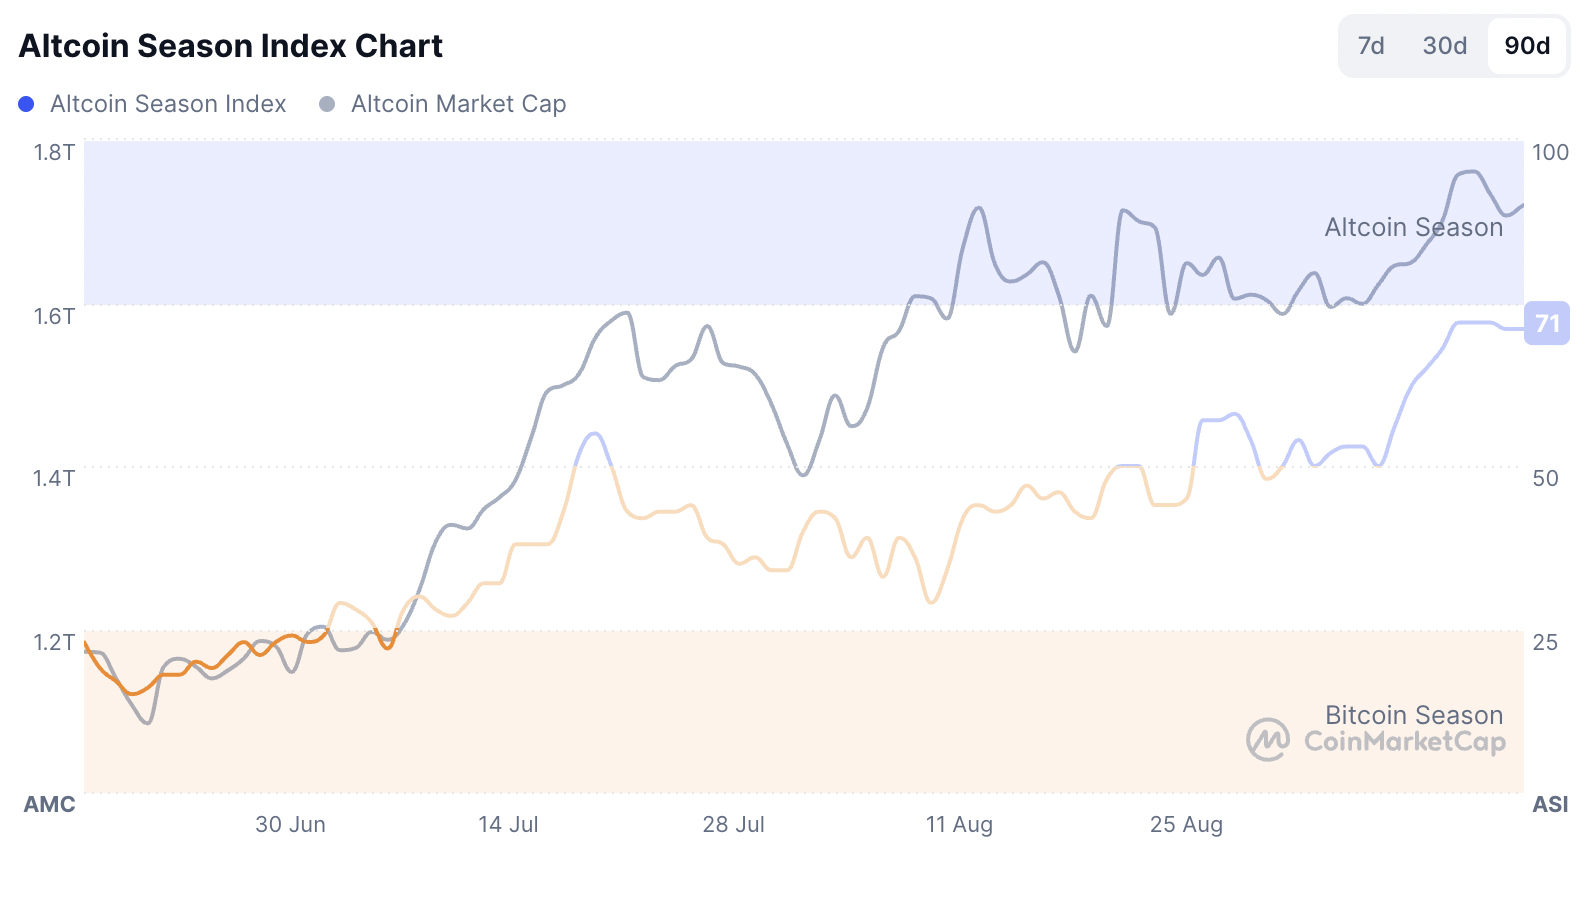Click the blue Altcoin Season Index legend dot
This screenshot has height=904, width=1594.
[26, 103]
